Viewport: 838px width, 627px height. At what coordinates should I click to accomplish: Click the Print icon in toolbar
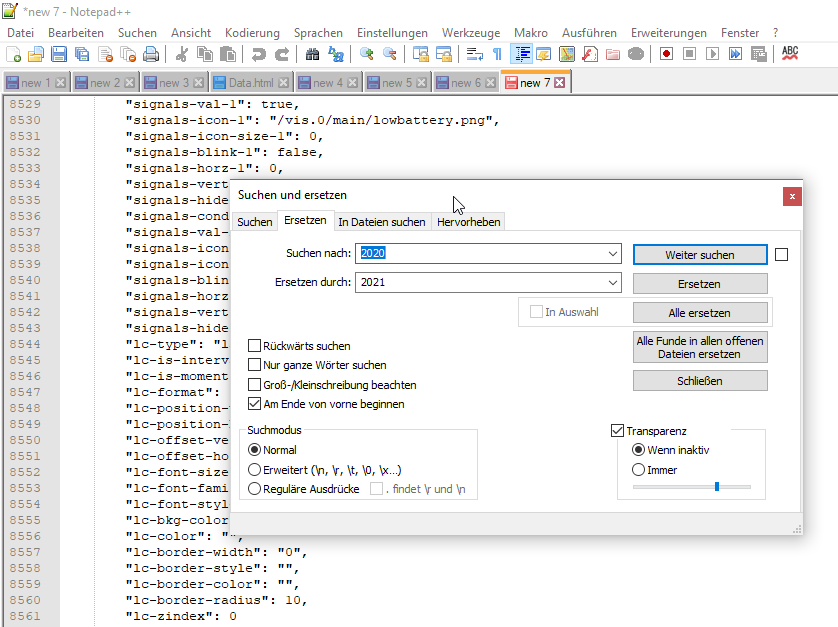151,54
